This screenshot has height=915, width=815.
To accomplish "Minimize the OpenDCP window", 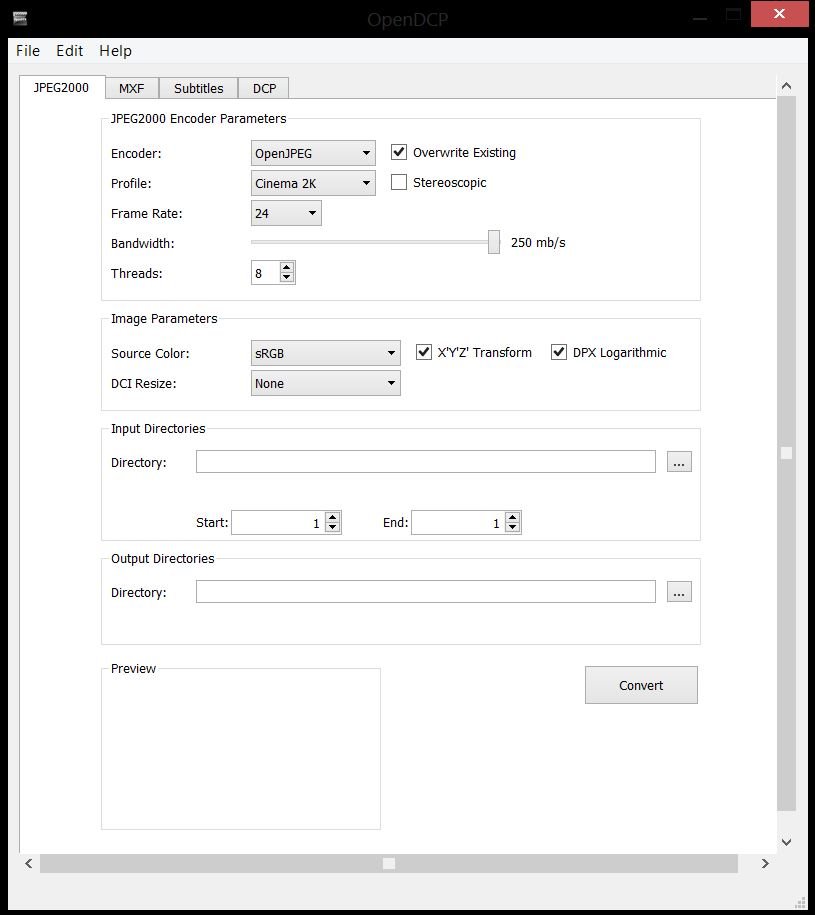I will (700, 18).
